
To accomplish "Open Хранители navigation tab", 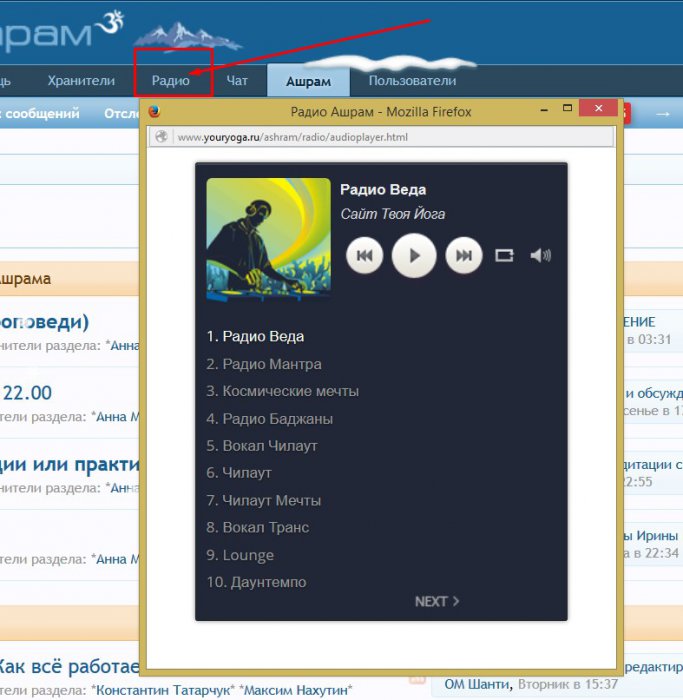I will click(81, 81).
